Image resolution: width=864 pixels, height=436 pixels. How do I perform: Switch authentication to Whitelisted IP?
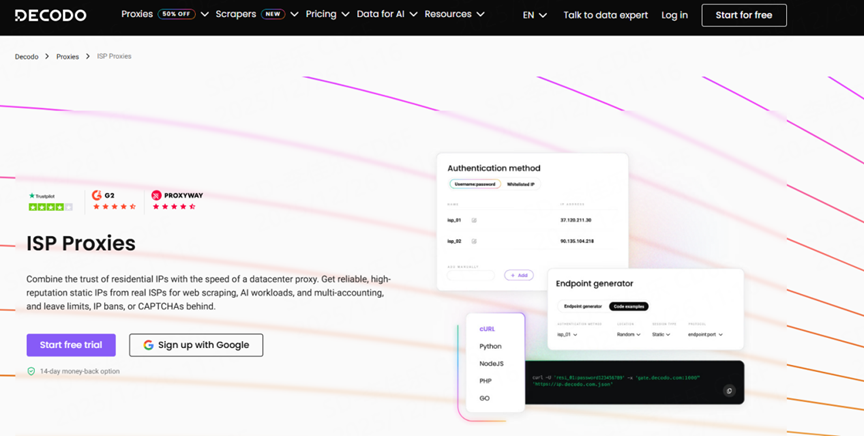point(520,185)
